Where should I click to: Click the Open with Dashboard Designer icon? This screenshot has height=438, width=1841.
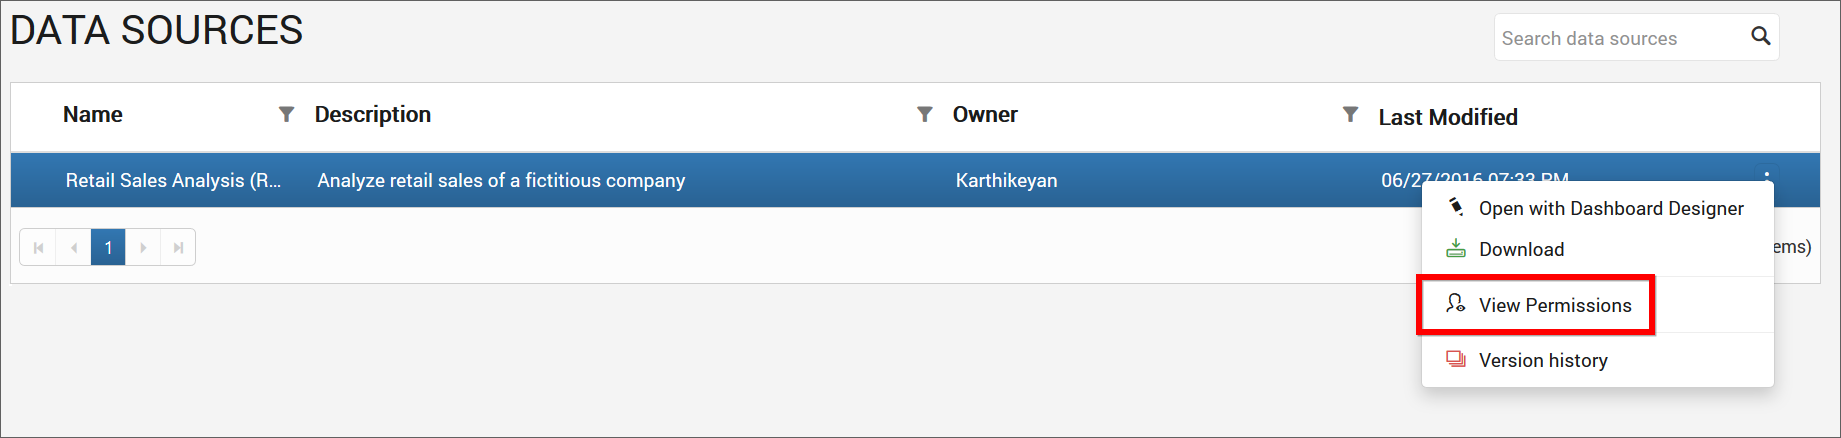tap(1456, 207)
